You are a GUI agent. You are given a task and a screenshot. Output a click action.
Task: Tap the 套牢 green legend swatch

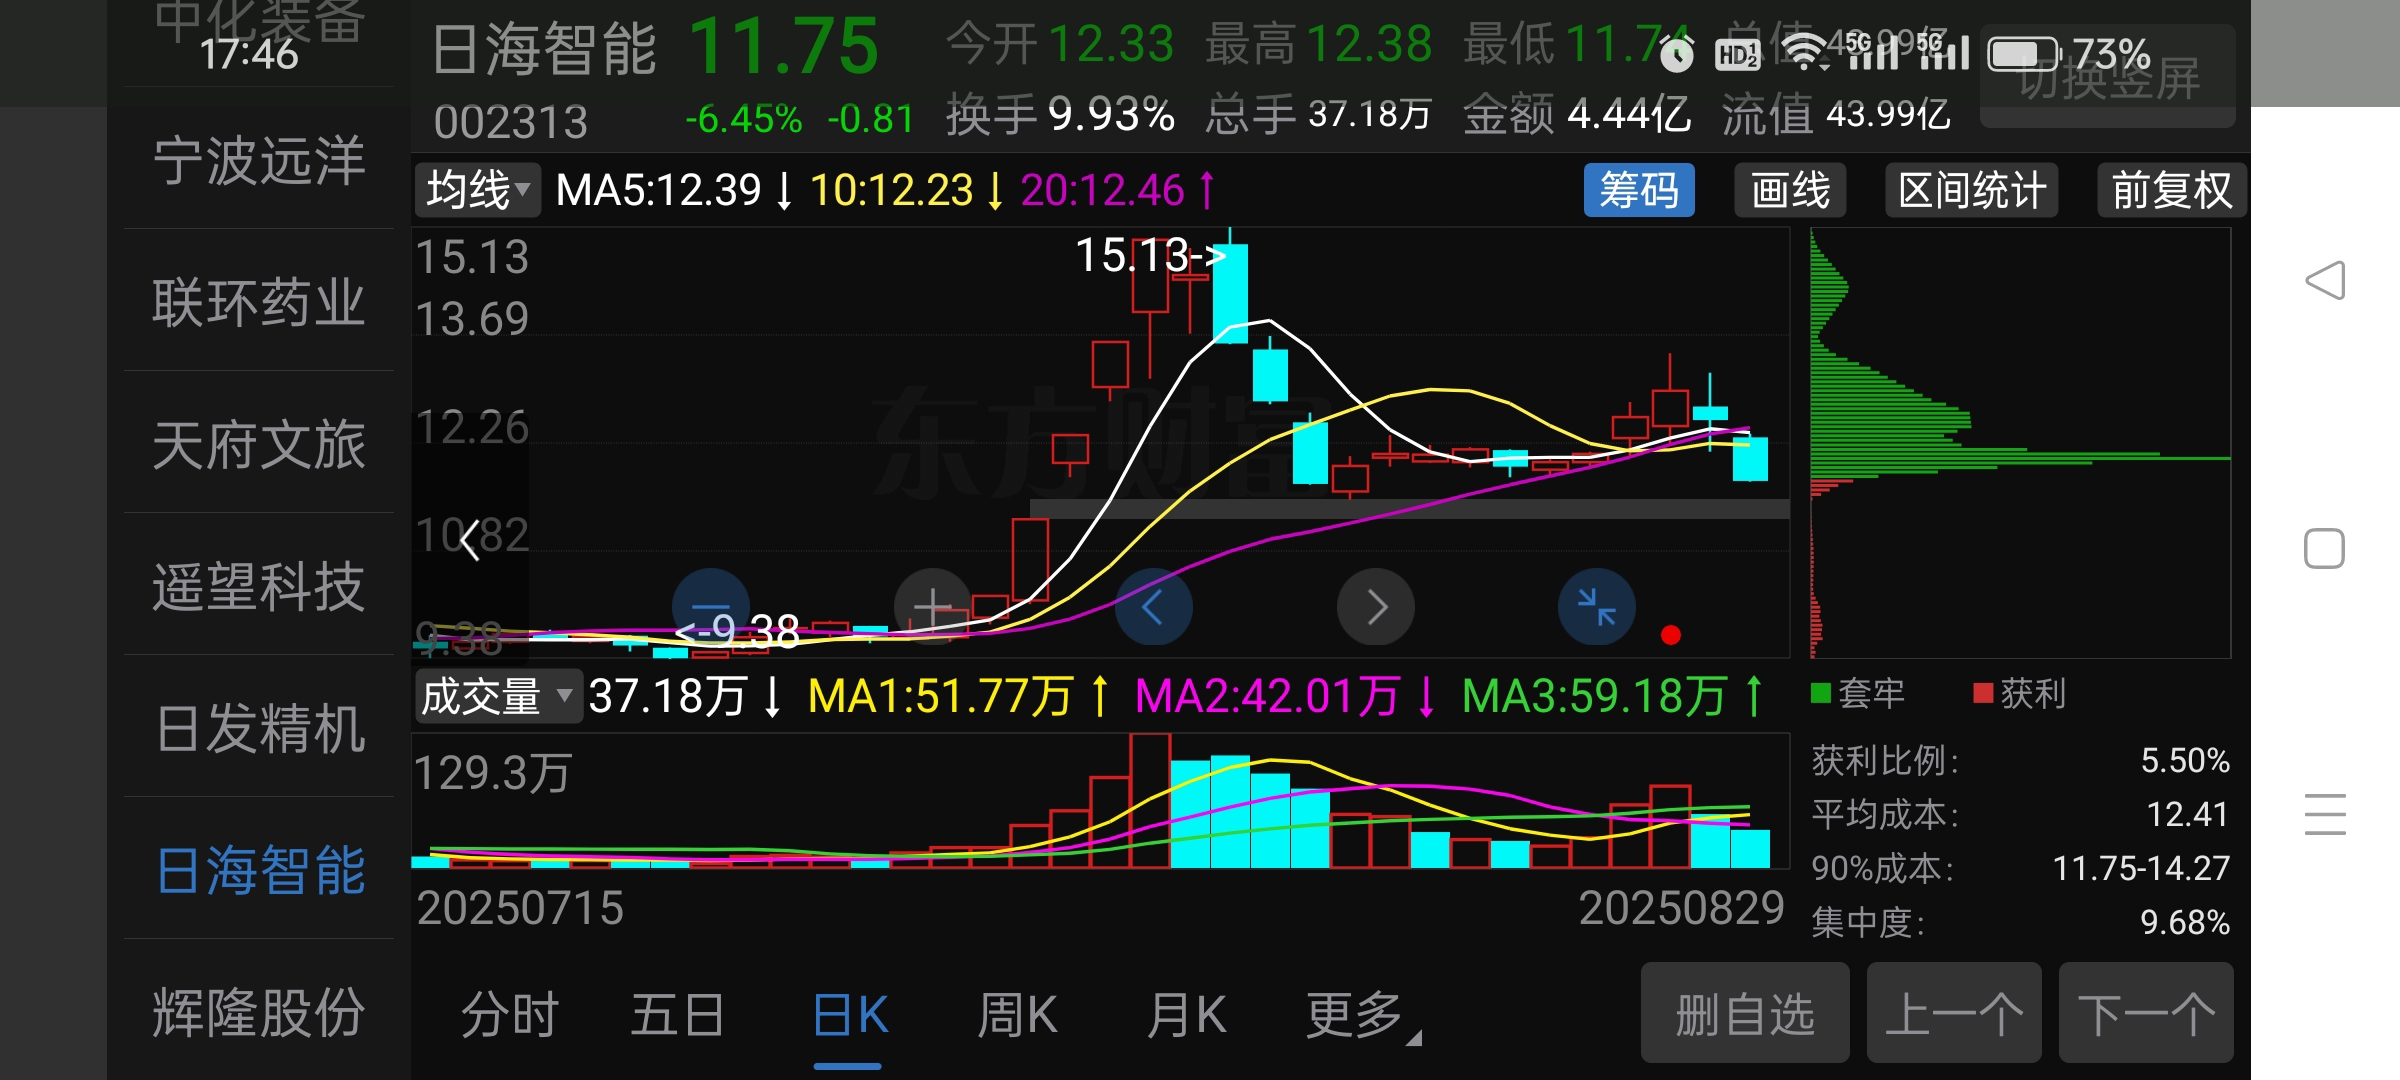(1821, 693)
